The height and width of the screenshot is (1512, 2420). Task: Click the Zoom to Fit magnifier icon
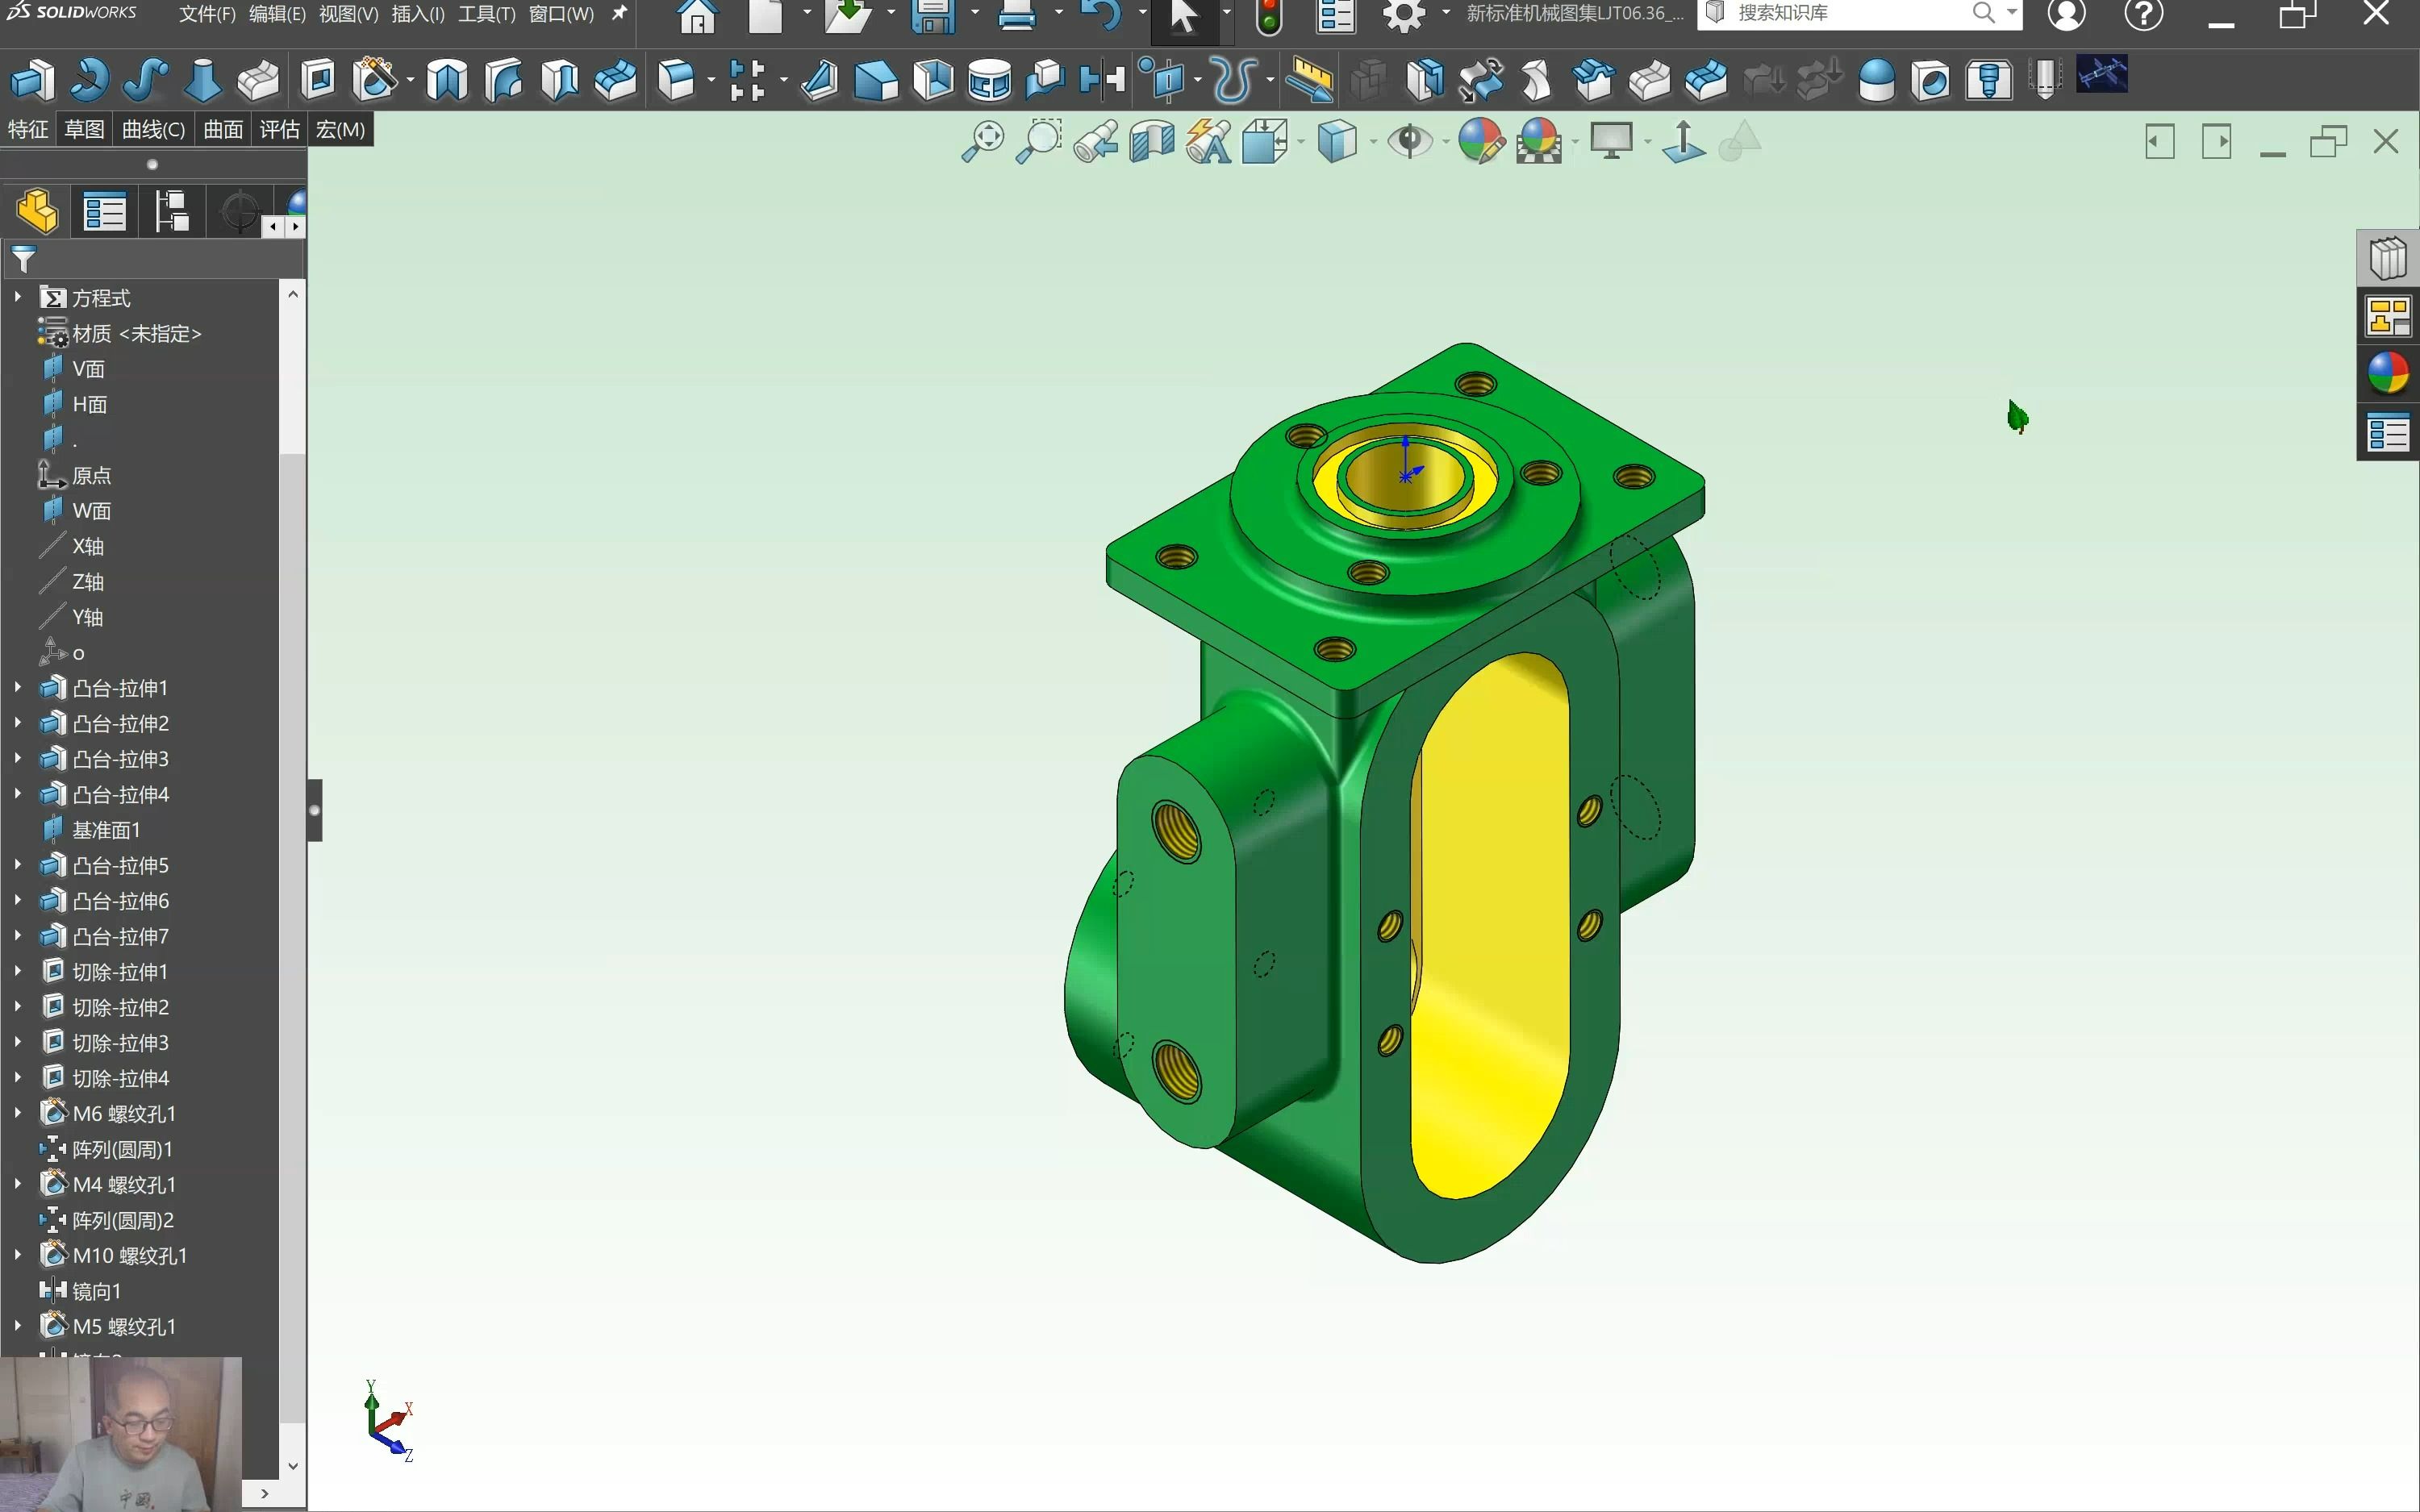point(982,141)
